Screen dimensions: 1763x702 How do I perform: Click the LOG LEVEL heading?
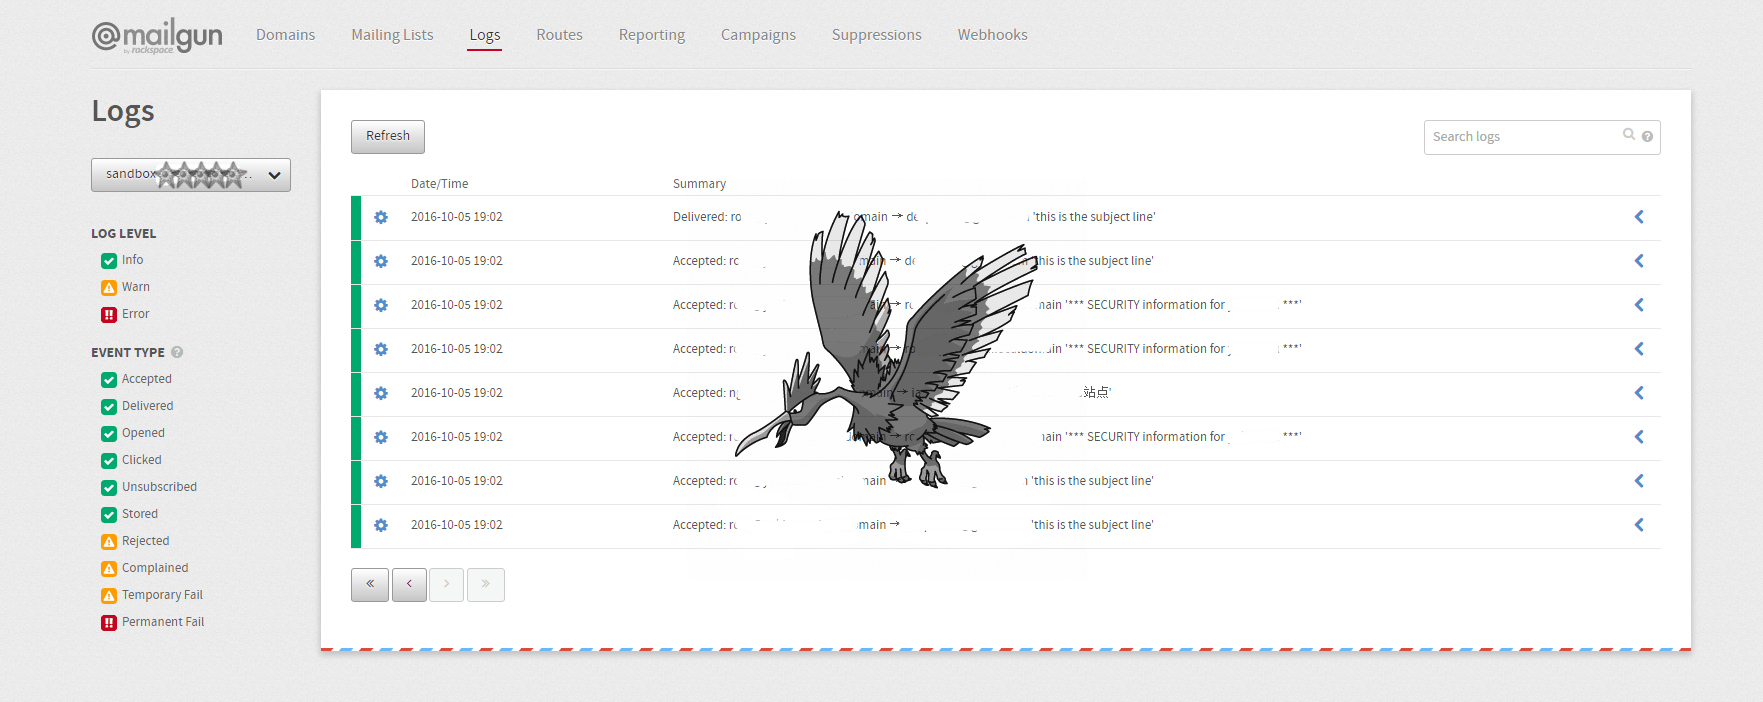(124, 234)
